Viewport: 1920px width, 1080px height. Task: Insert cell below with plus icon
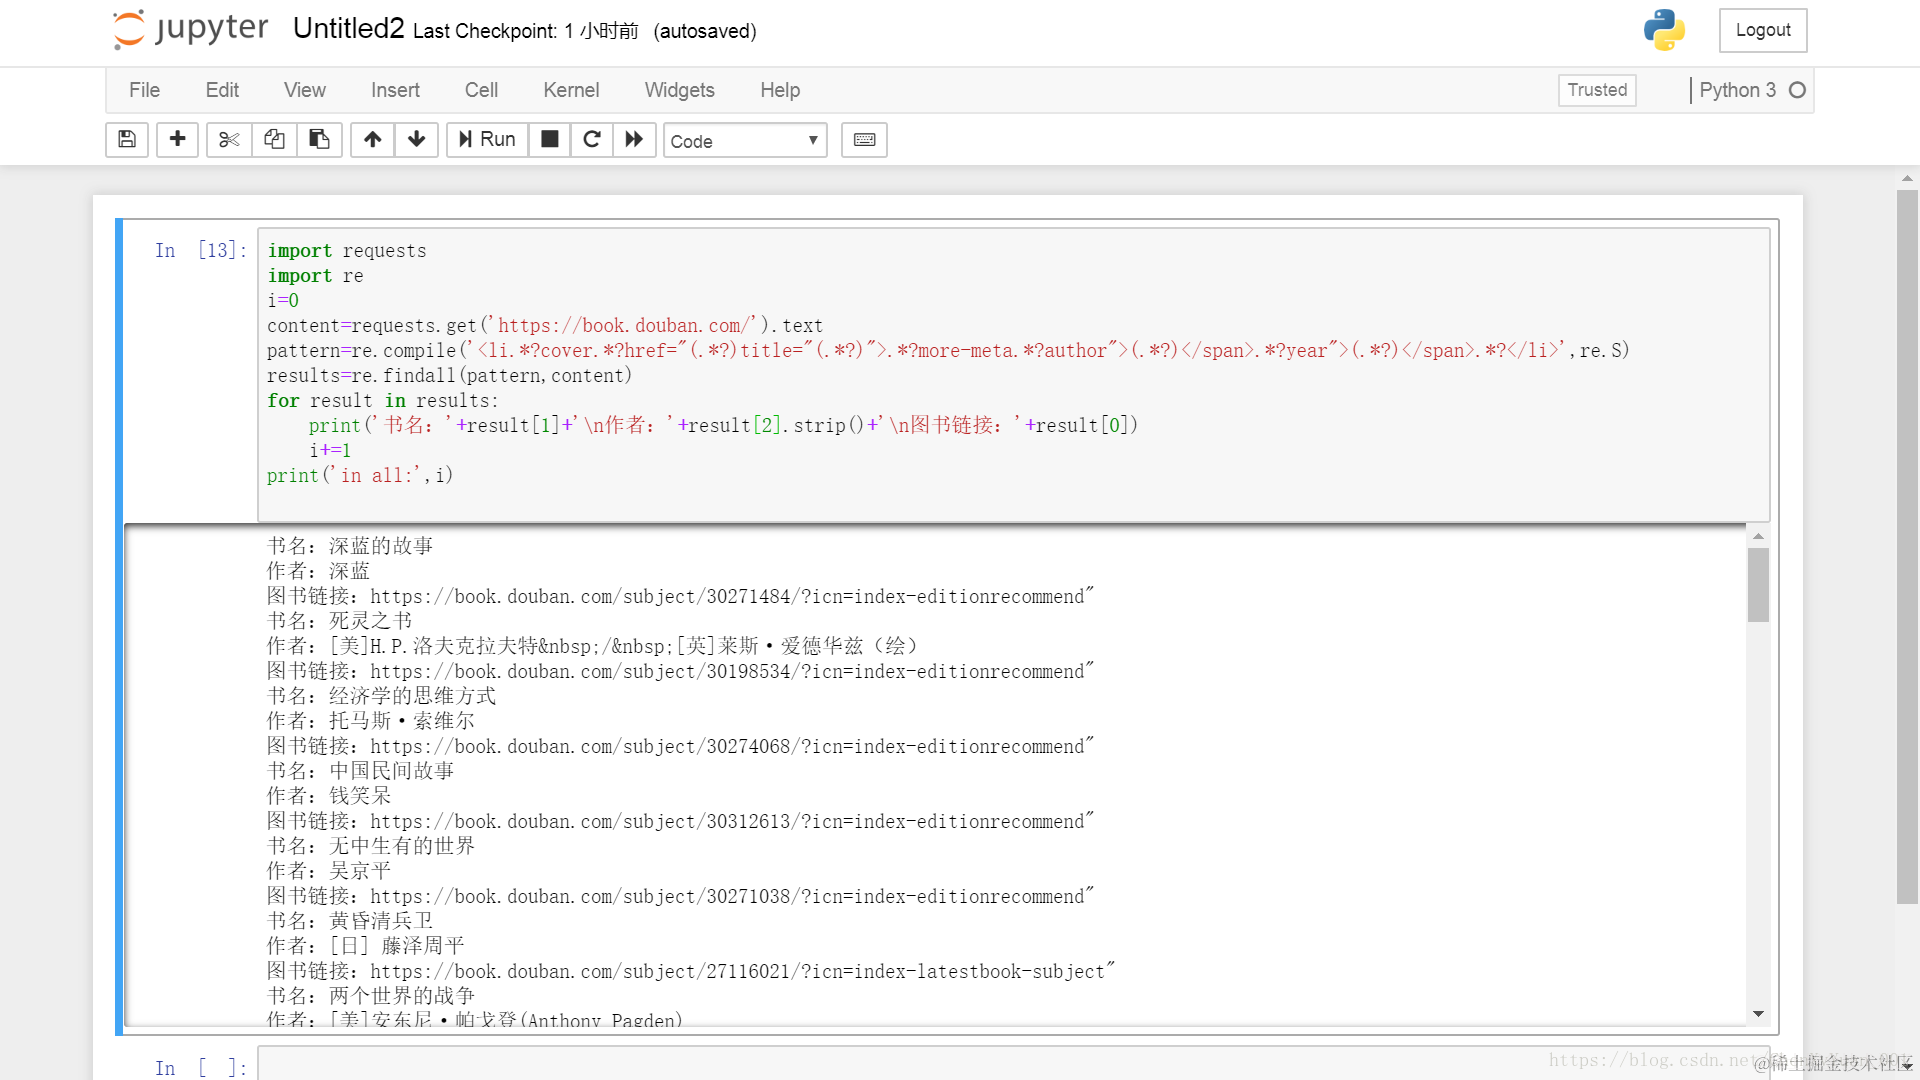pos(177,140)
